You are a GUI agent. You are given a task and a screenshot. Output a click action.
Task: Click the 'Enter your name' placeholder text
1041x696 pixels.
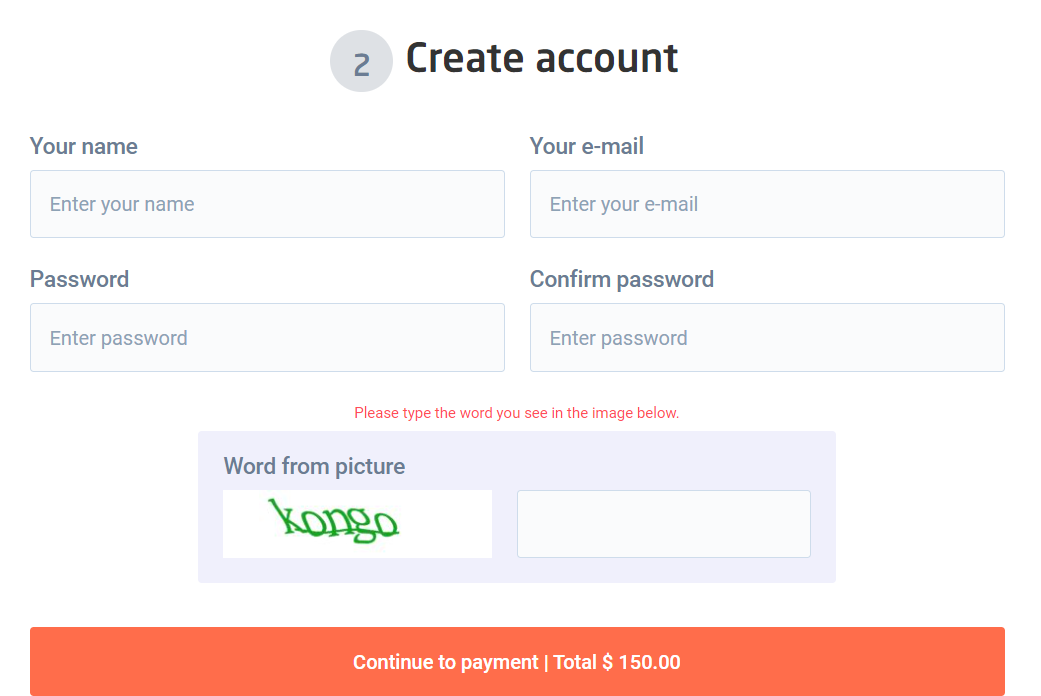pos(122,205)
